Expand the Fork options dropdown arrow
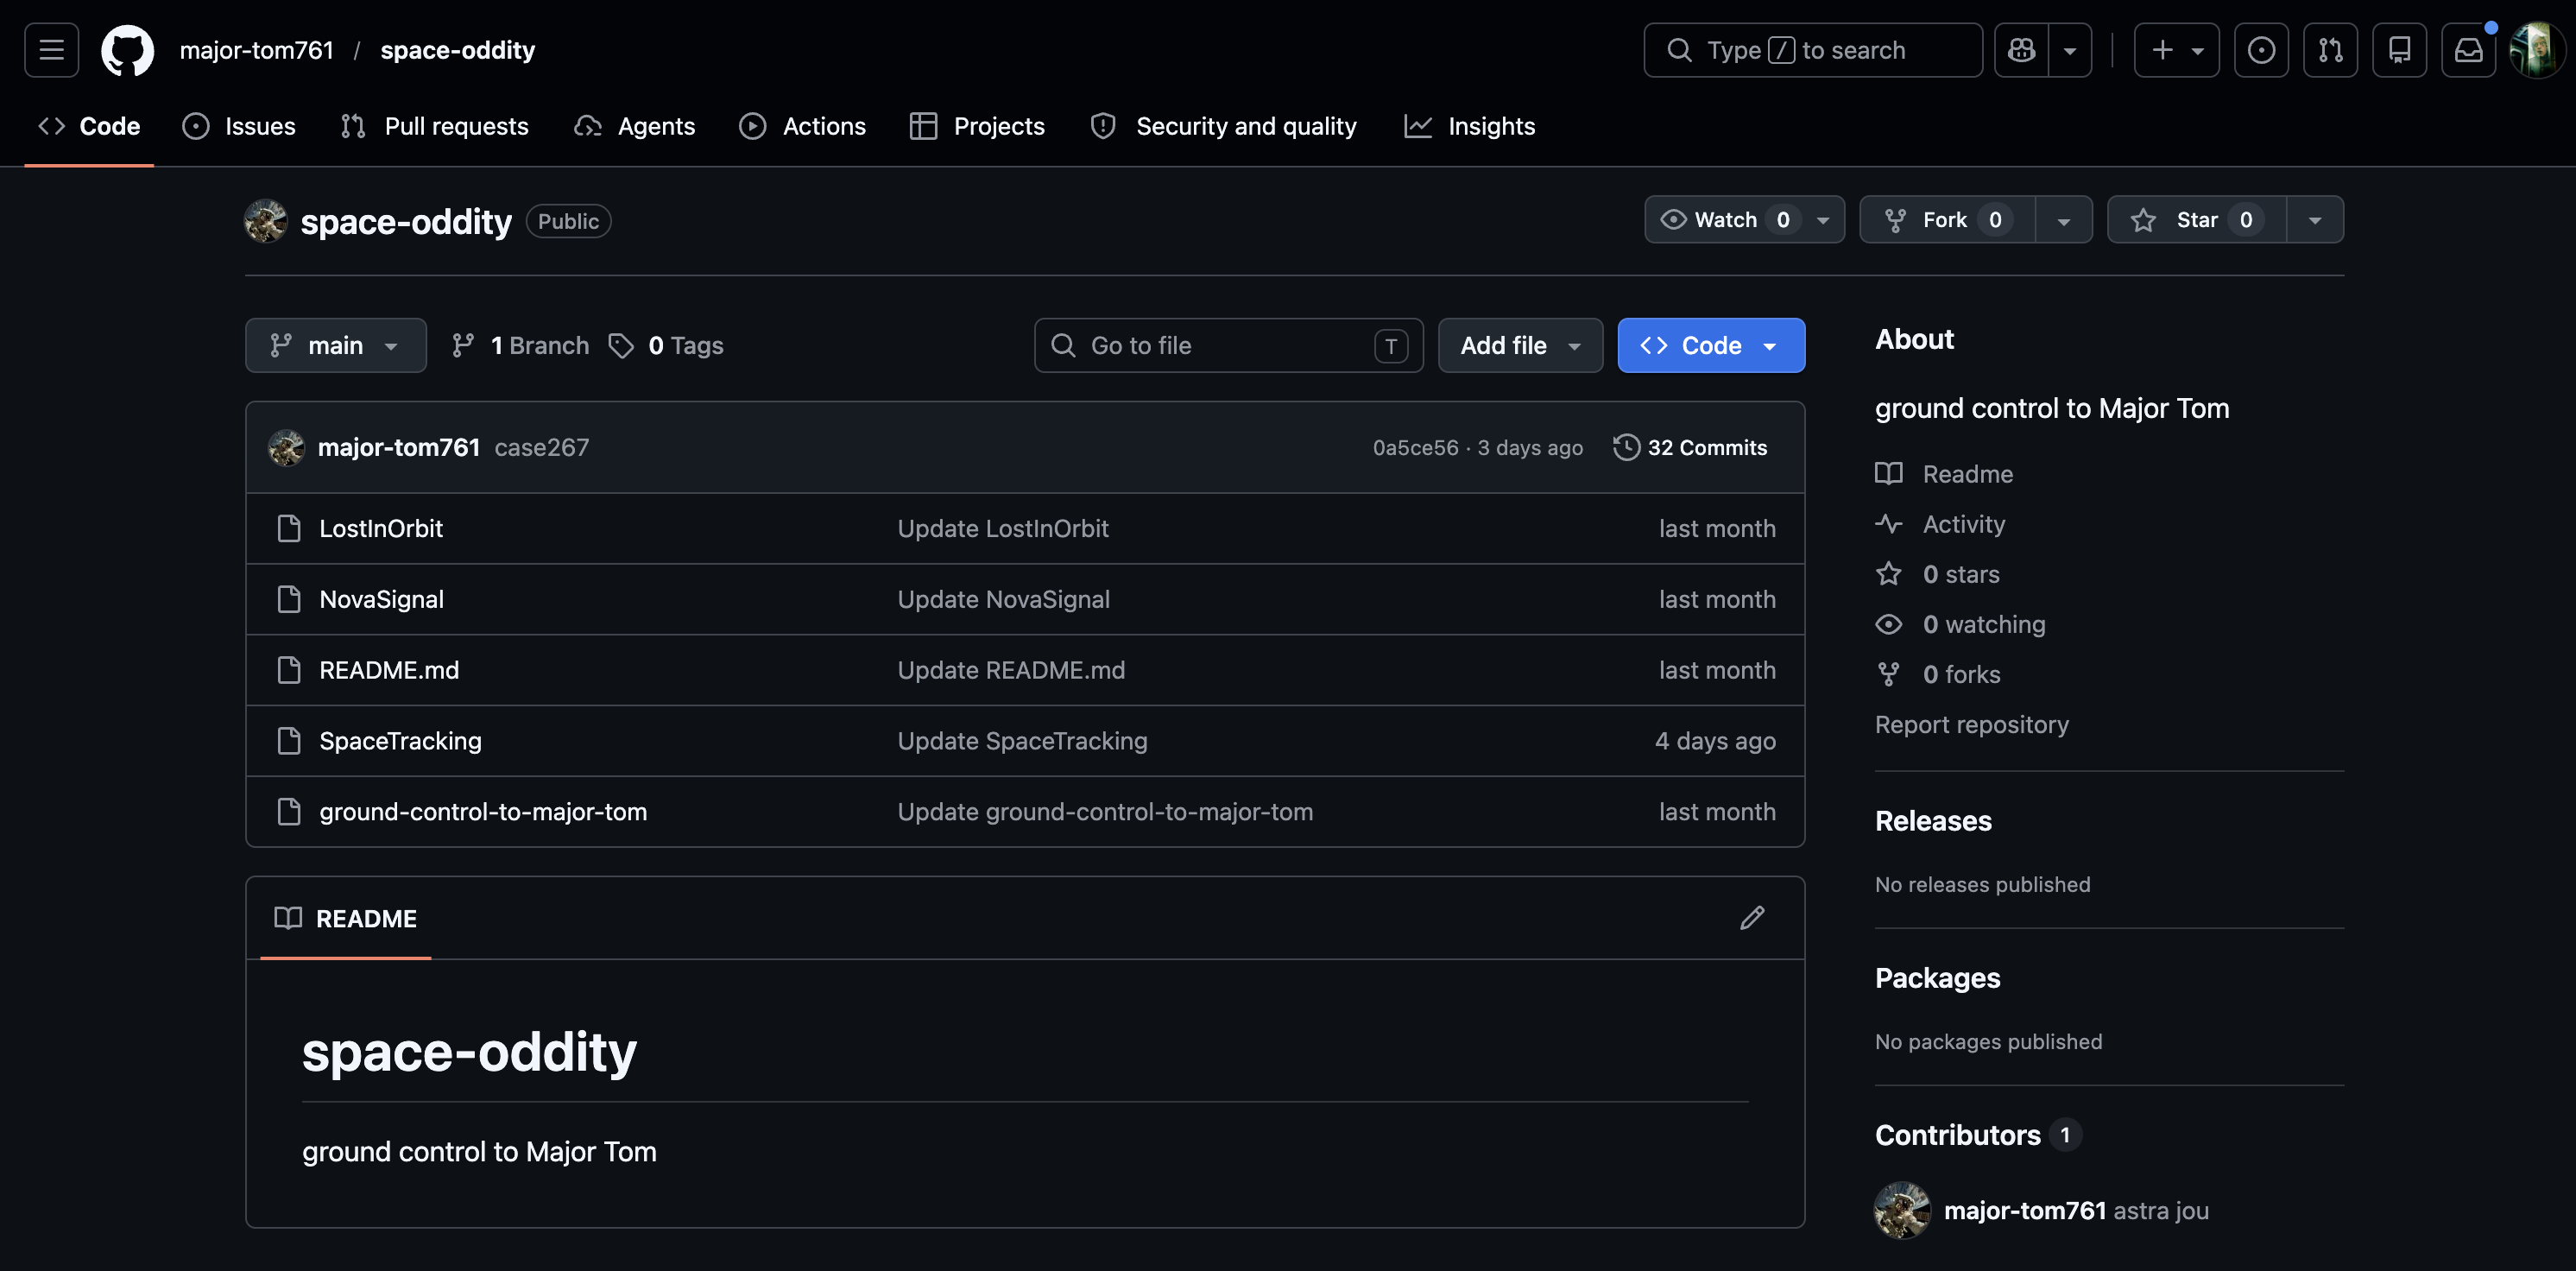The width and height of the screenshot is (2576, 1271). click(2063, 220)
